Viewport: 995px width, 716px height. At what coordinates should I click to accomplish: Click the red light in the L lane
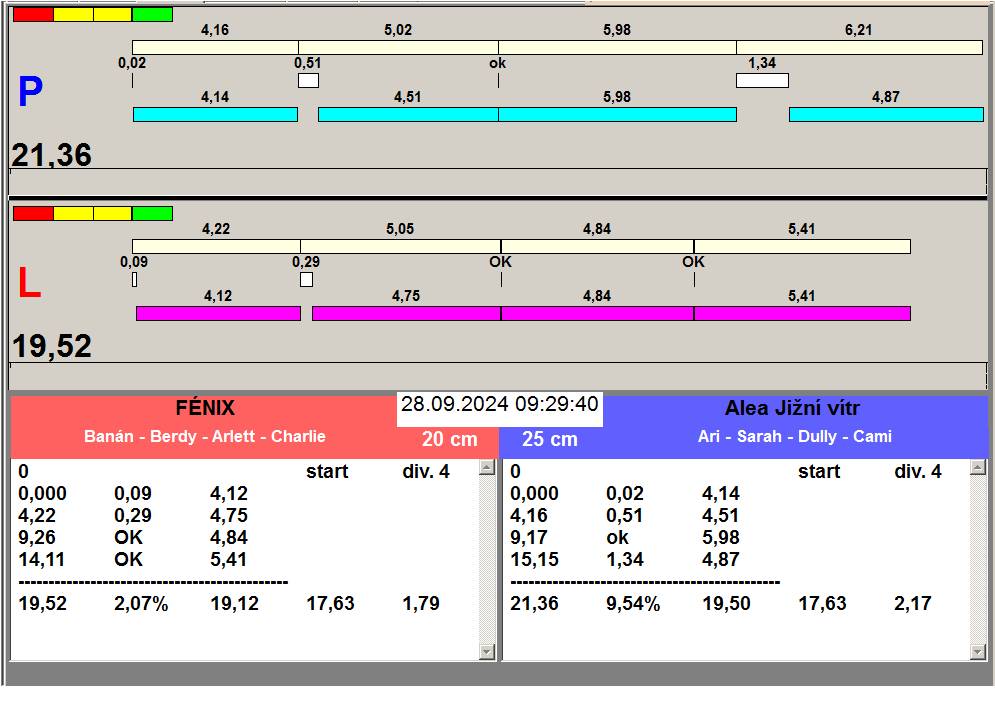click(32, 213)
